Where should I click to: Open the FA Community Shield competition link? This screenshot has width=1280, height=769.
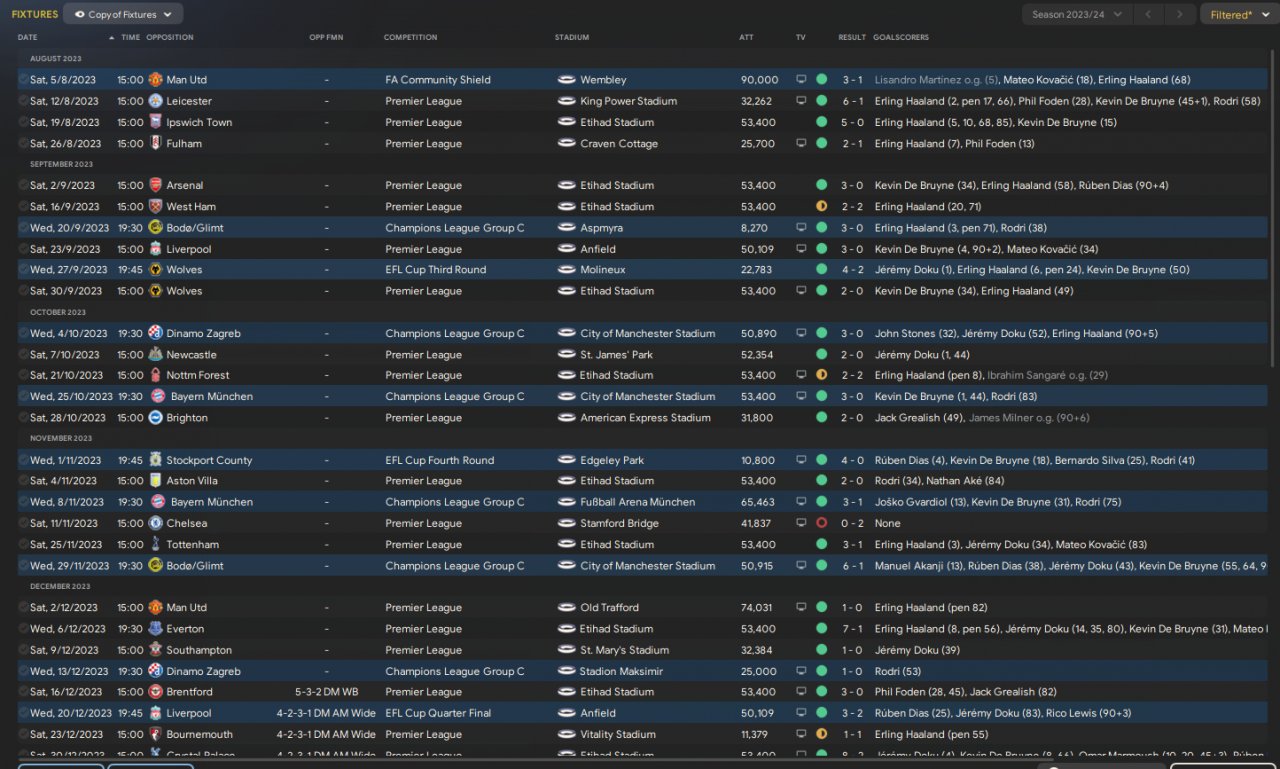tap(438, 80)
